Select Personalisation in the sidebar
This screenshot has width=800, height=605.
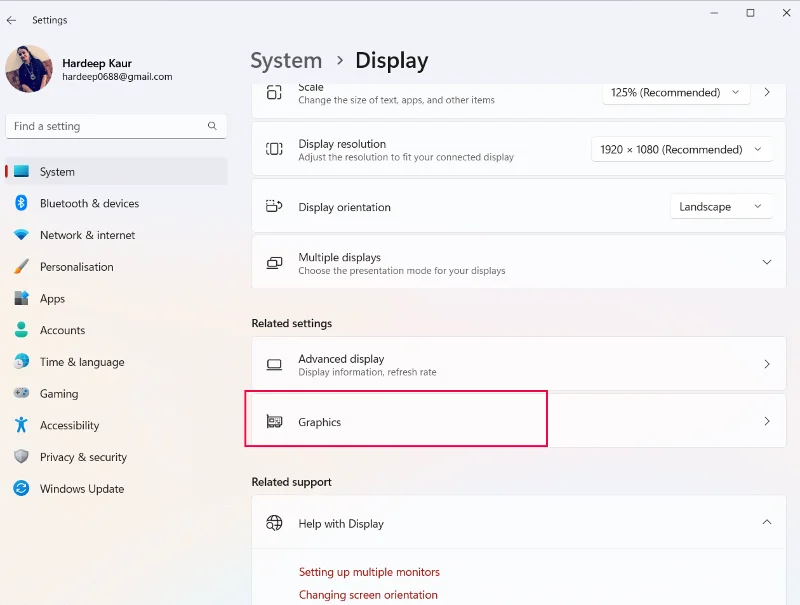[x=116, y=266]
